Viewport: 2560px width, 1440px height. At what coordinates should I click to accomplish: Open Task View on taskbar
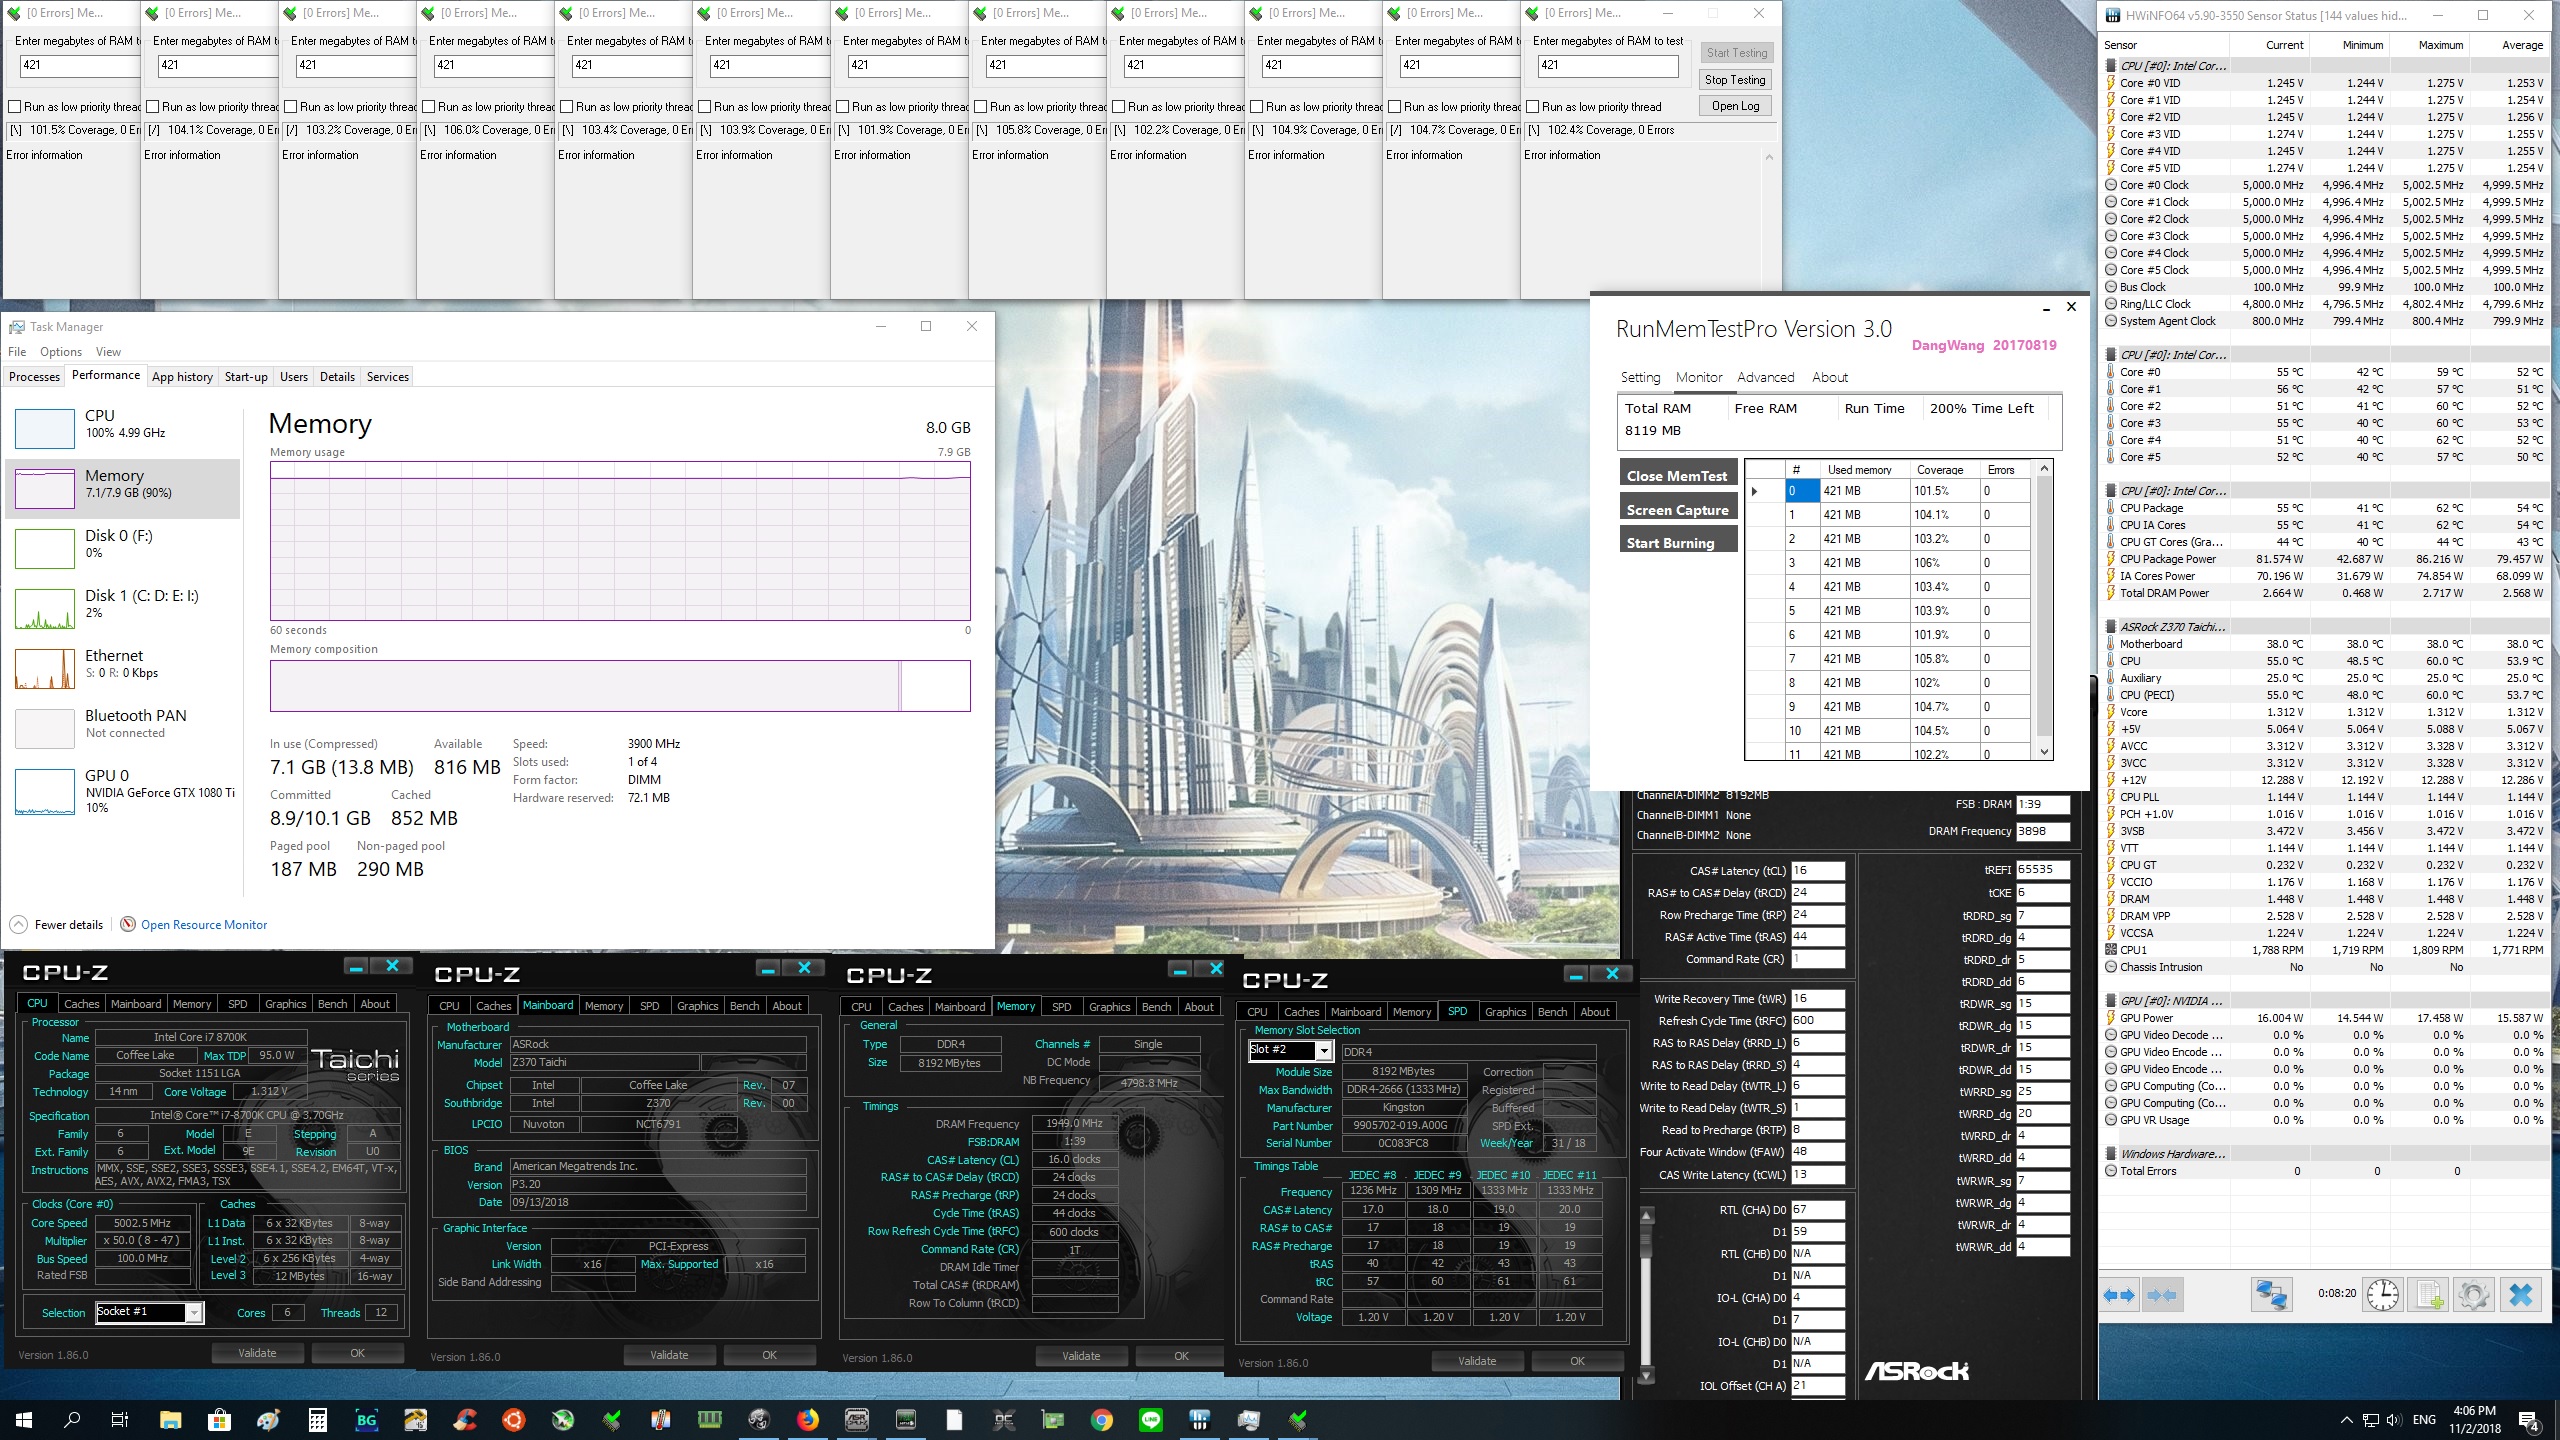point(120,1420)
